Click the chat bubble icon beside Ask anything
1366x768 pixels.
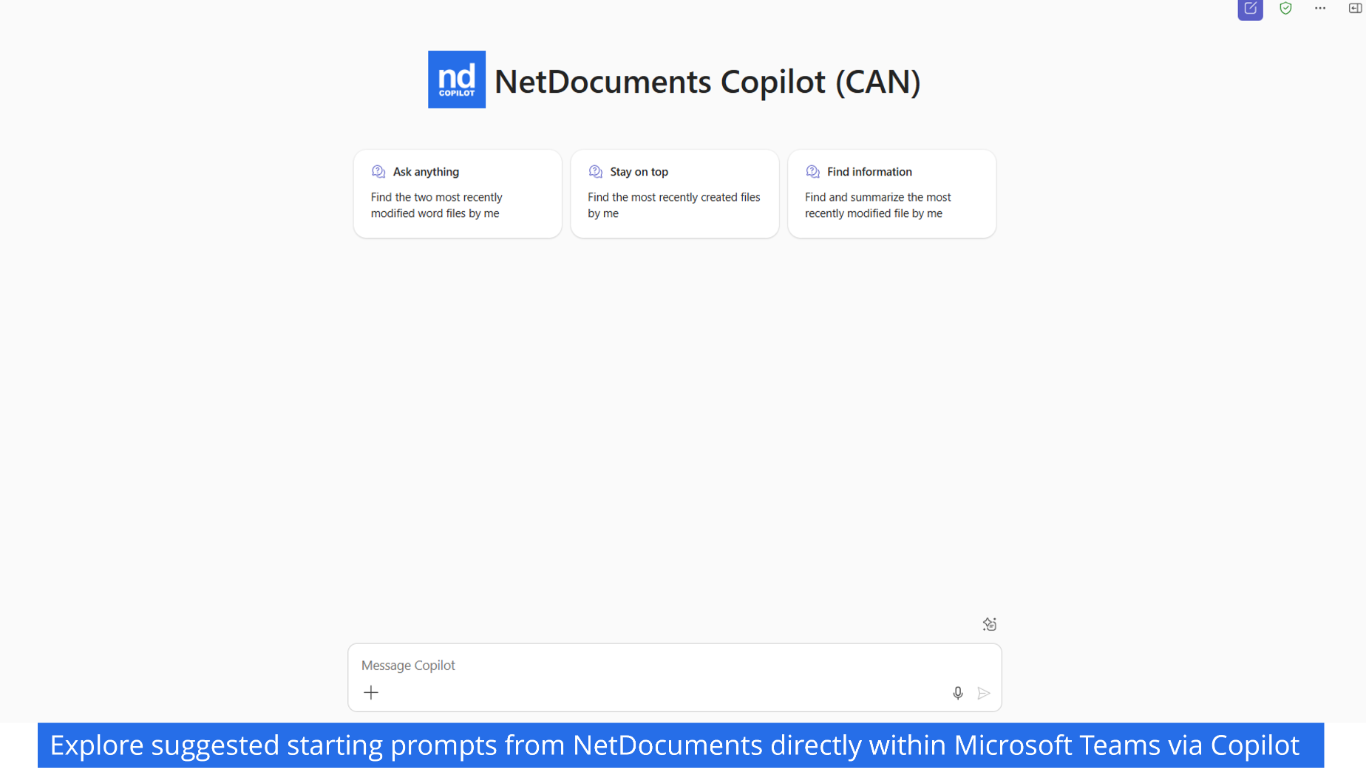tap(378, 172)
